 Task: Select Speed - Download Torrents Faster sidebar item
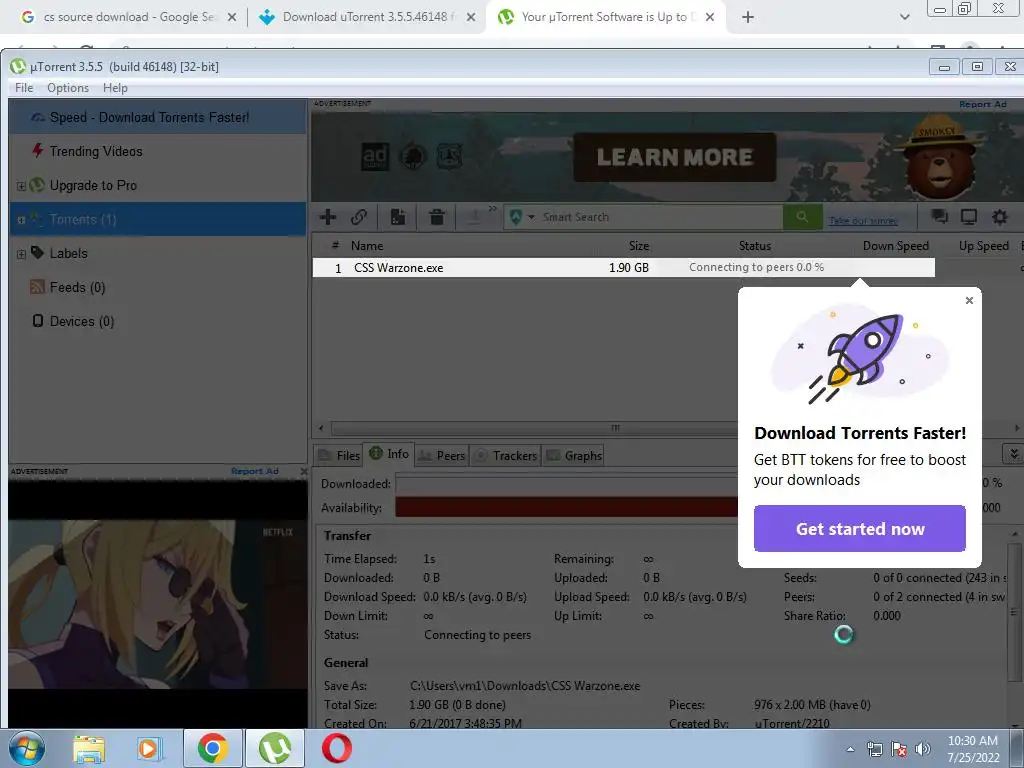(x=157, y=118)
